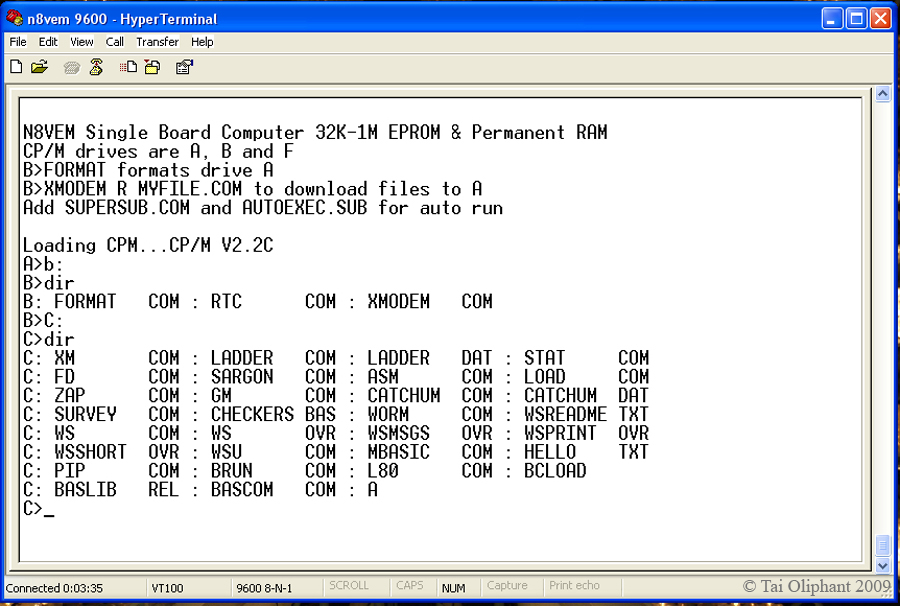Click the Receive file toolbar icon
900x606 pixels.
152,67
